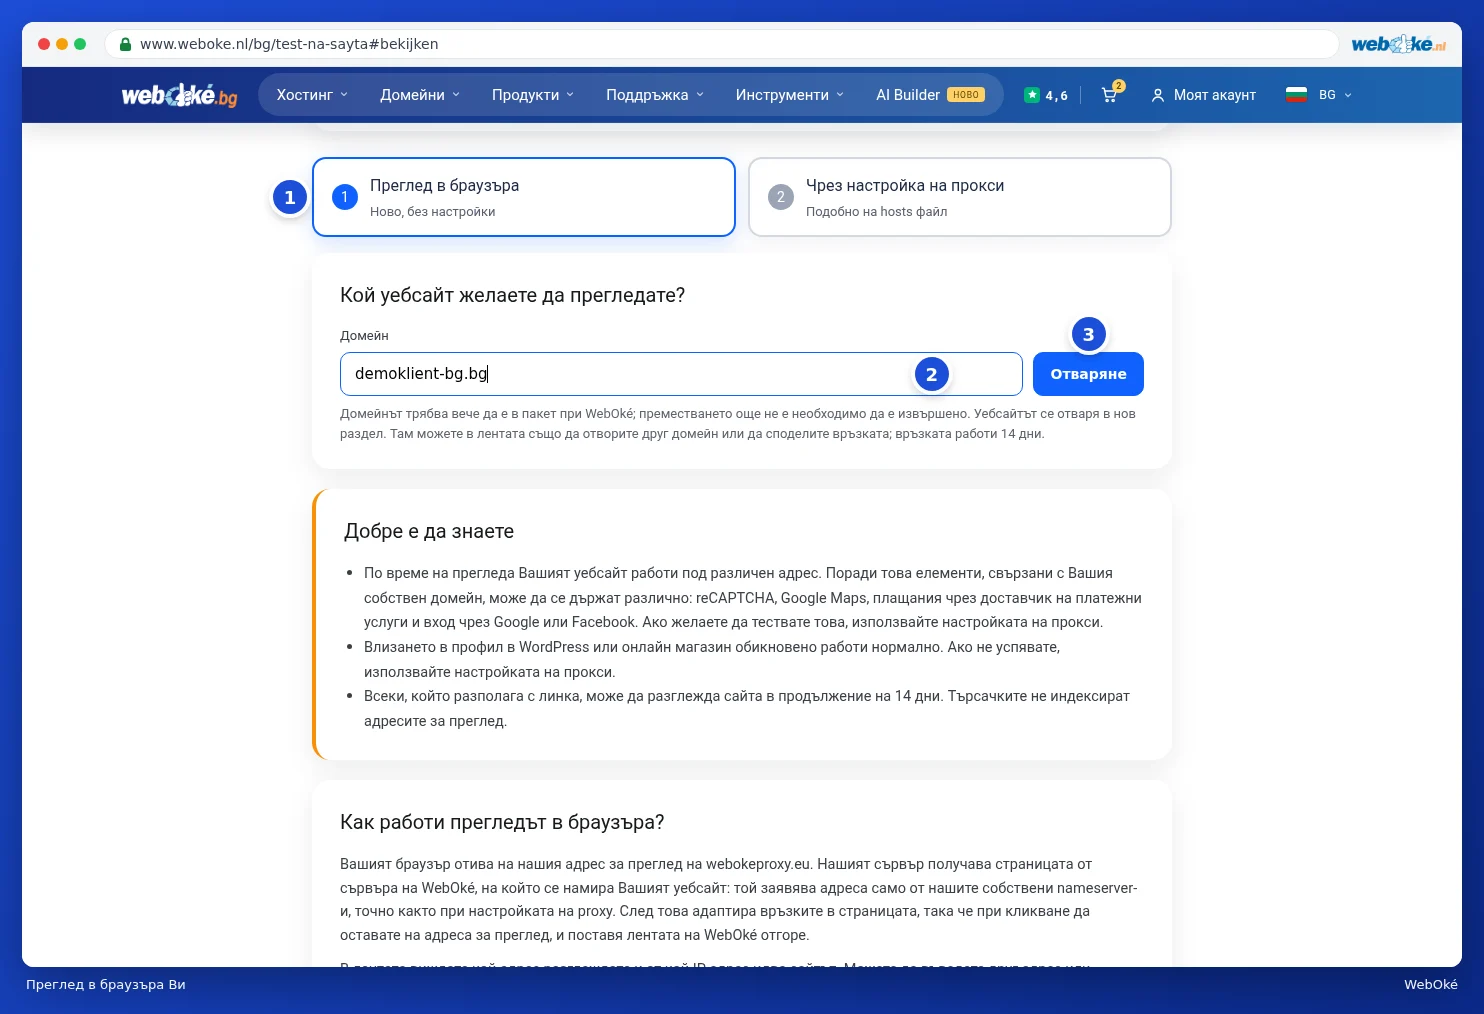Viewport: 1484px width, 1014px height.
Task: Click the WebOké.bg logo in the navigation bar
Action: [180, 95]
